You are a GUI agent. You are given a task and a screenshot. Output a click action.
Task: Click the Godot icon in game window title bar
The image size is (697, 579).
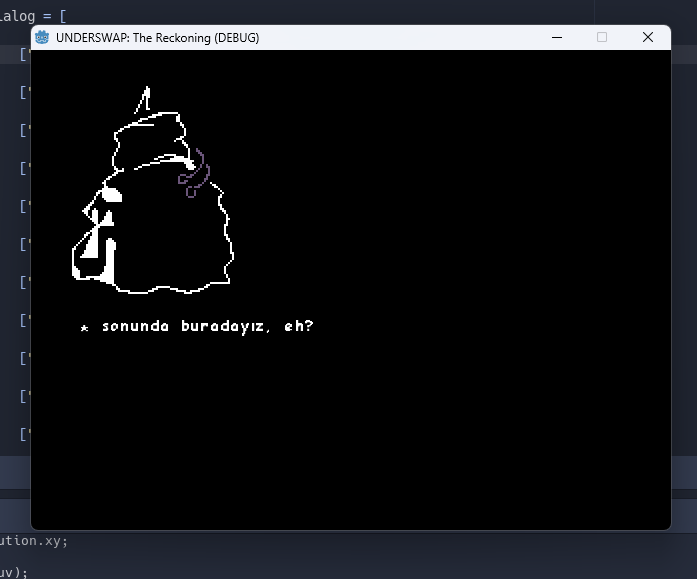(x=42, y=37)
